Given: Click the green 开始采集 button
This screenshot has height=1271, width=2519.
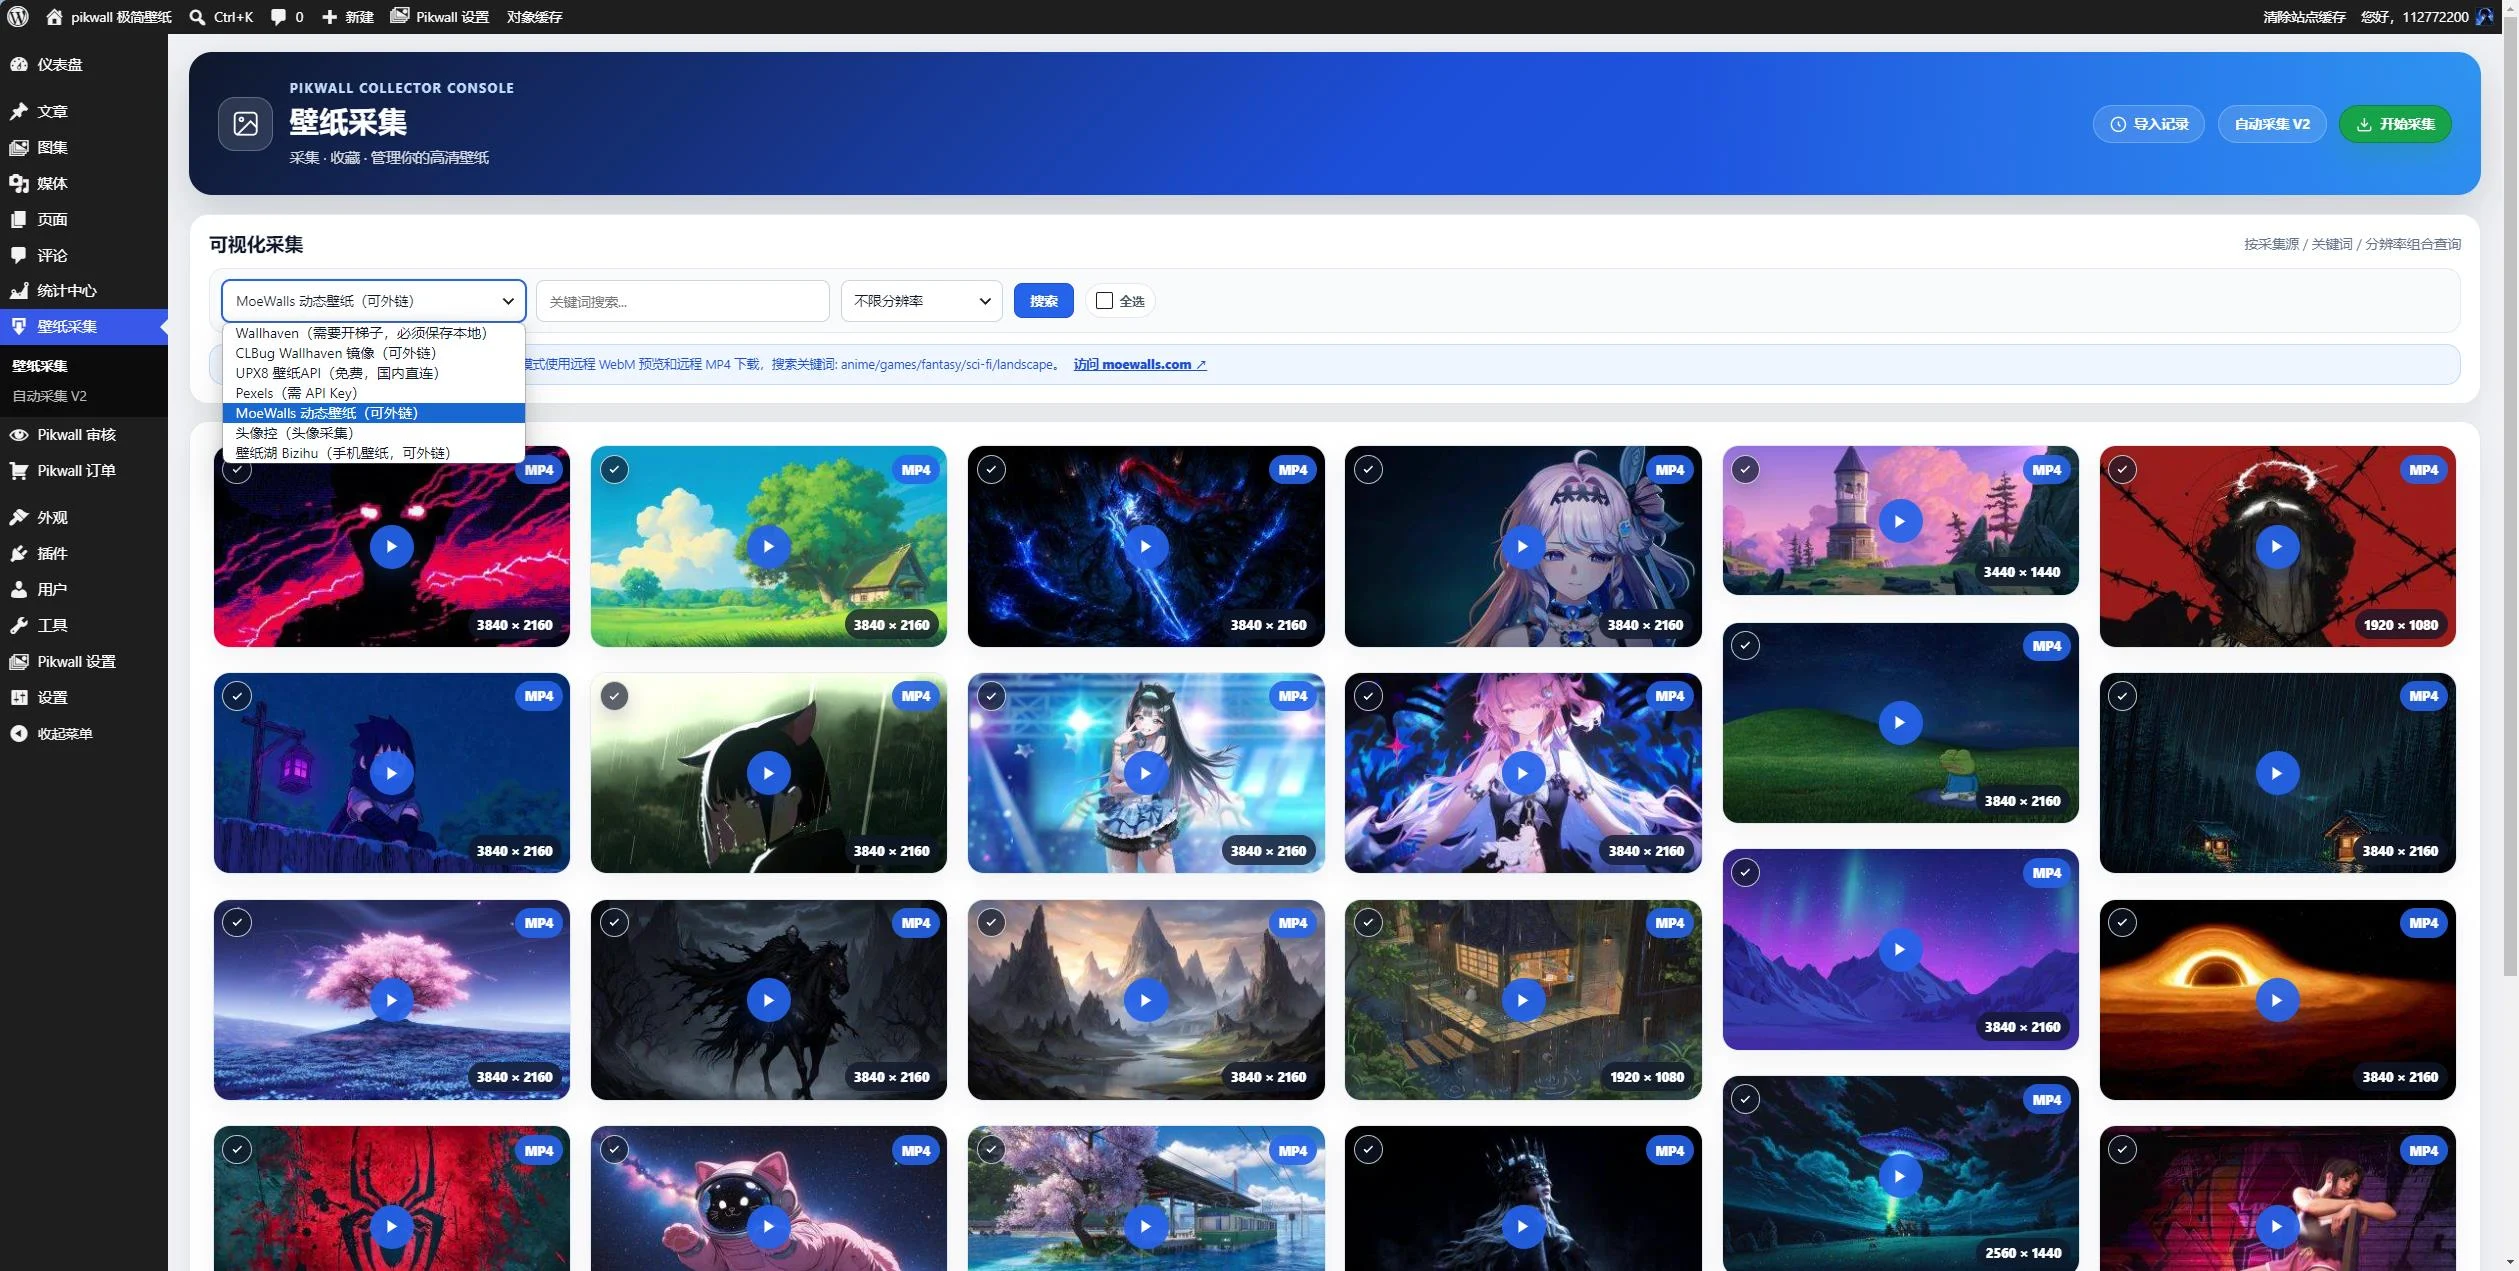Looking at the screenshot, I should (x=2395, y=124).
